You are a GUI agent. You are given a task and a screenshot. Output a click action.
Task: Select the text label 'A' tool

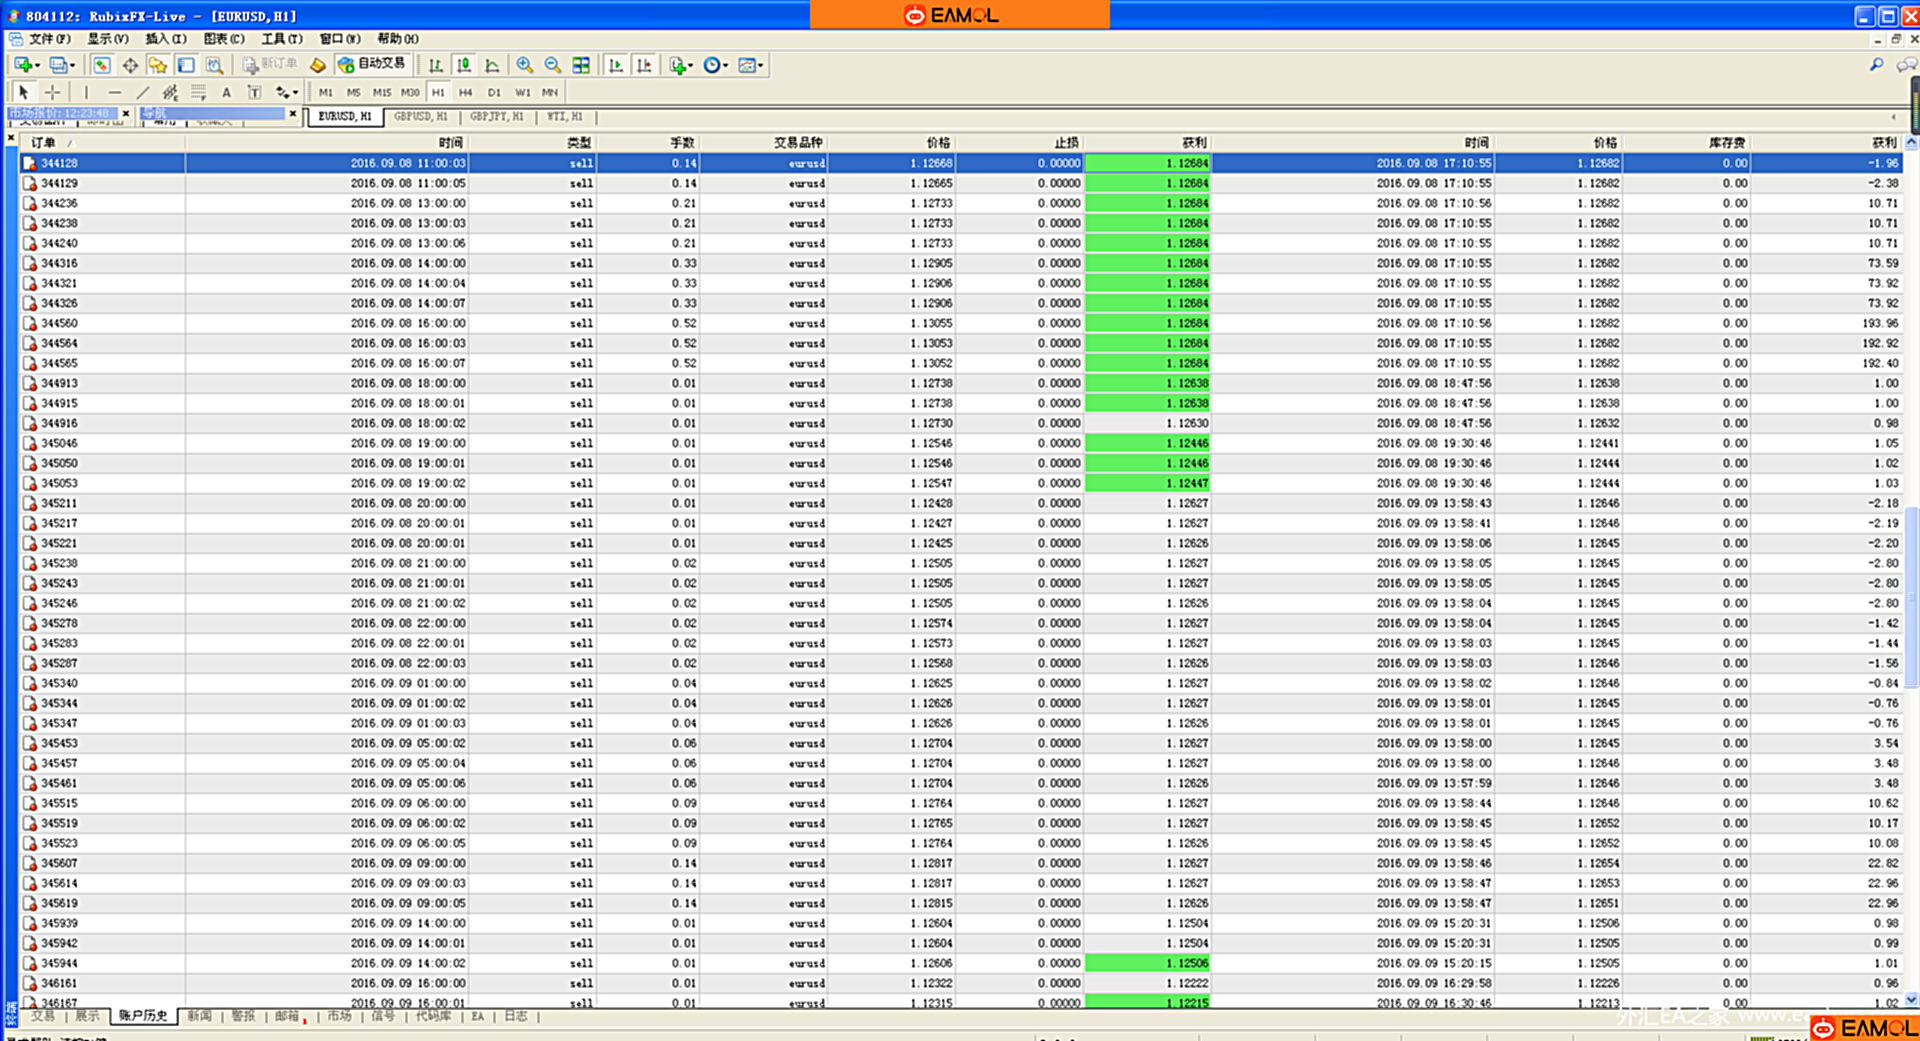[x=226, y=92]
